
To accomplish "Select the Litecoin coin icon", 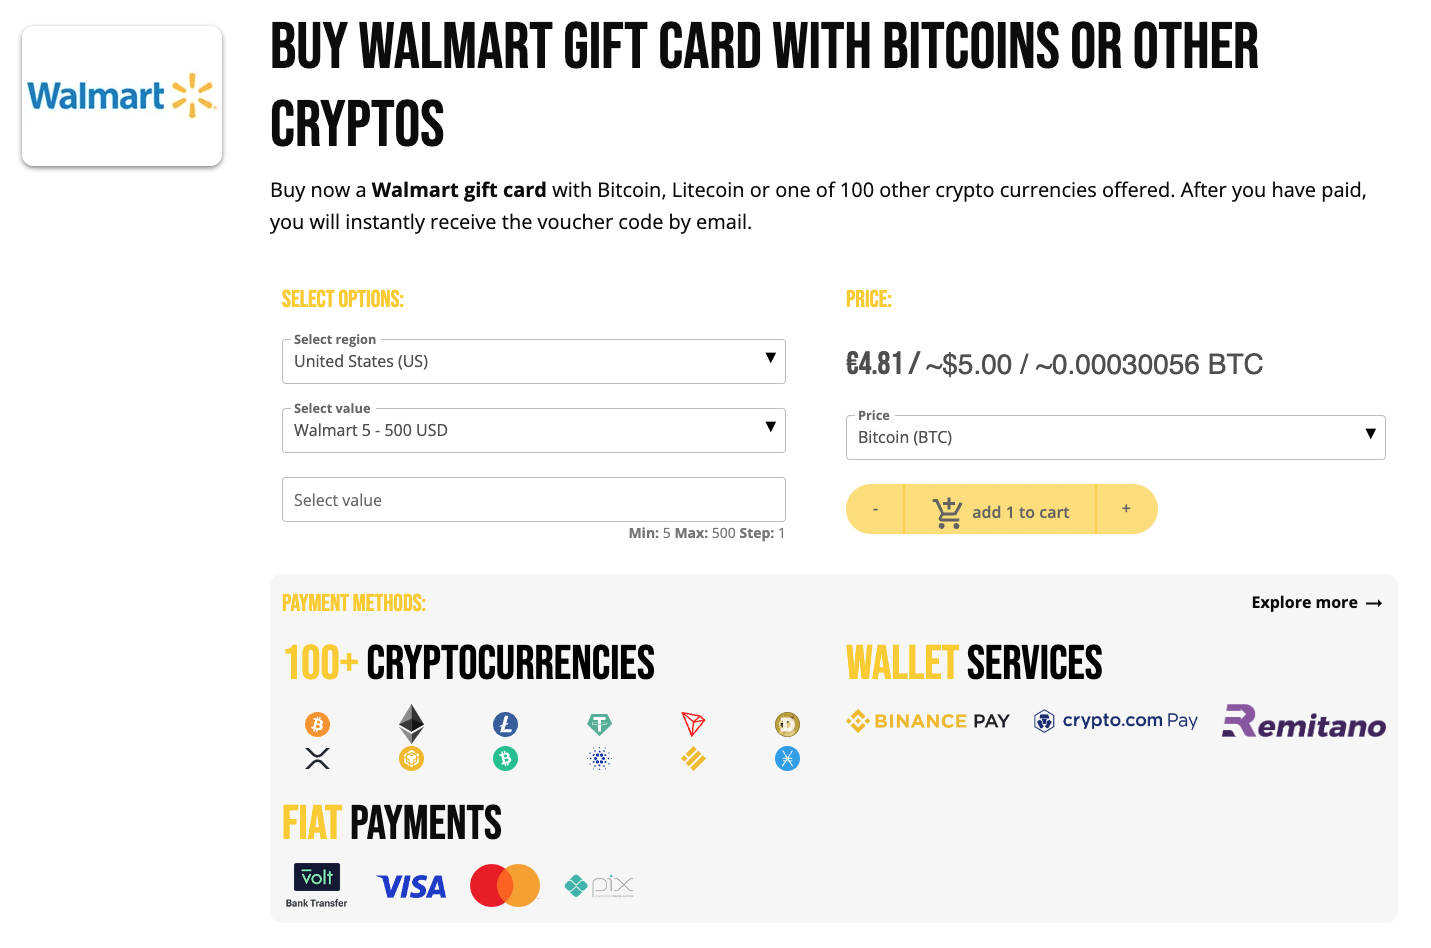I will tap(505, 724).
